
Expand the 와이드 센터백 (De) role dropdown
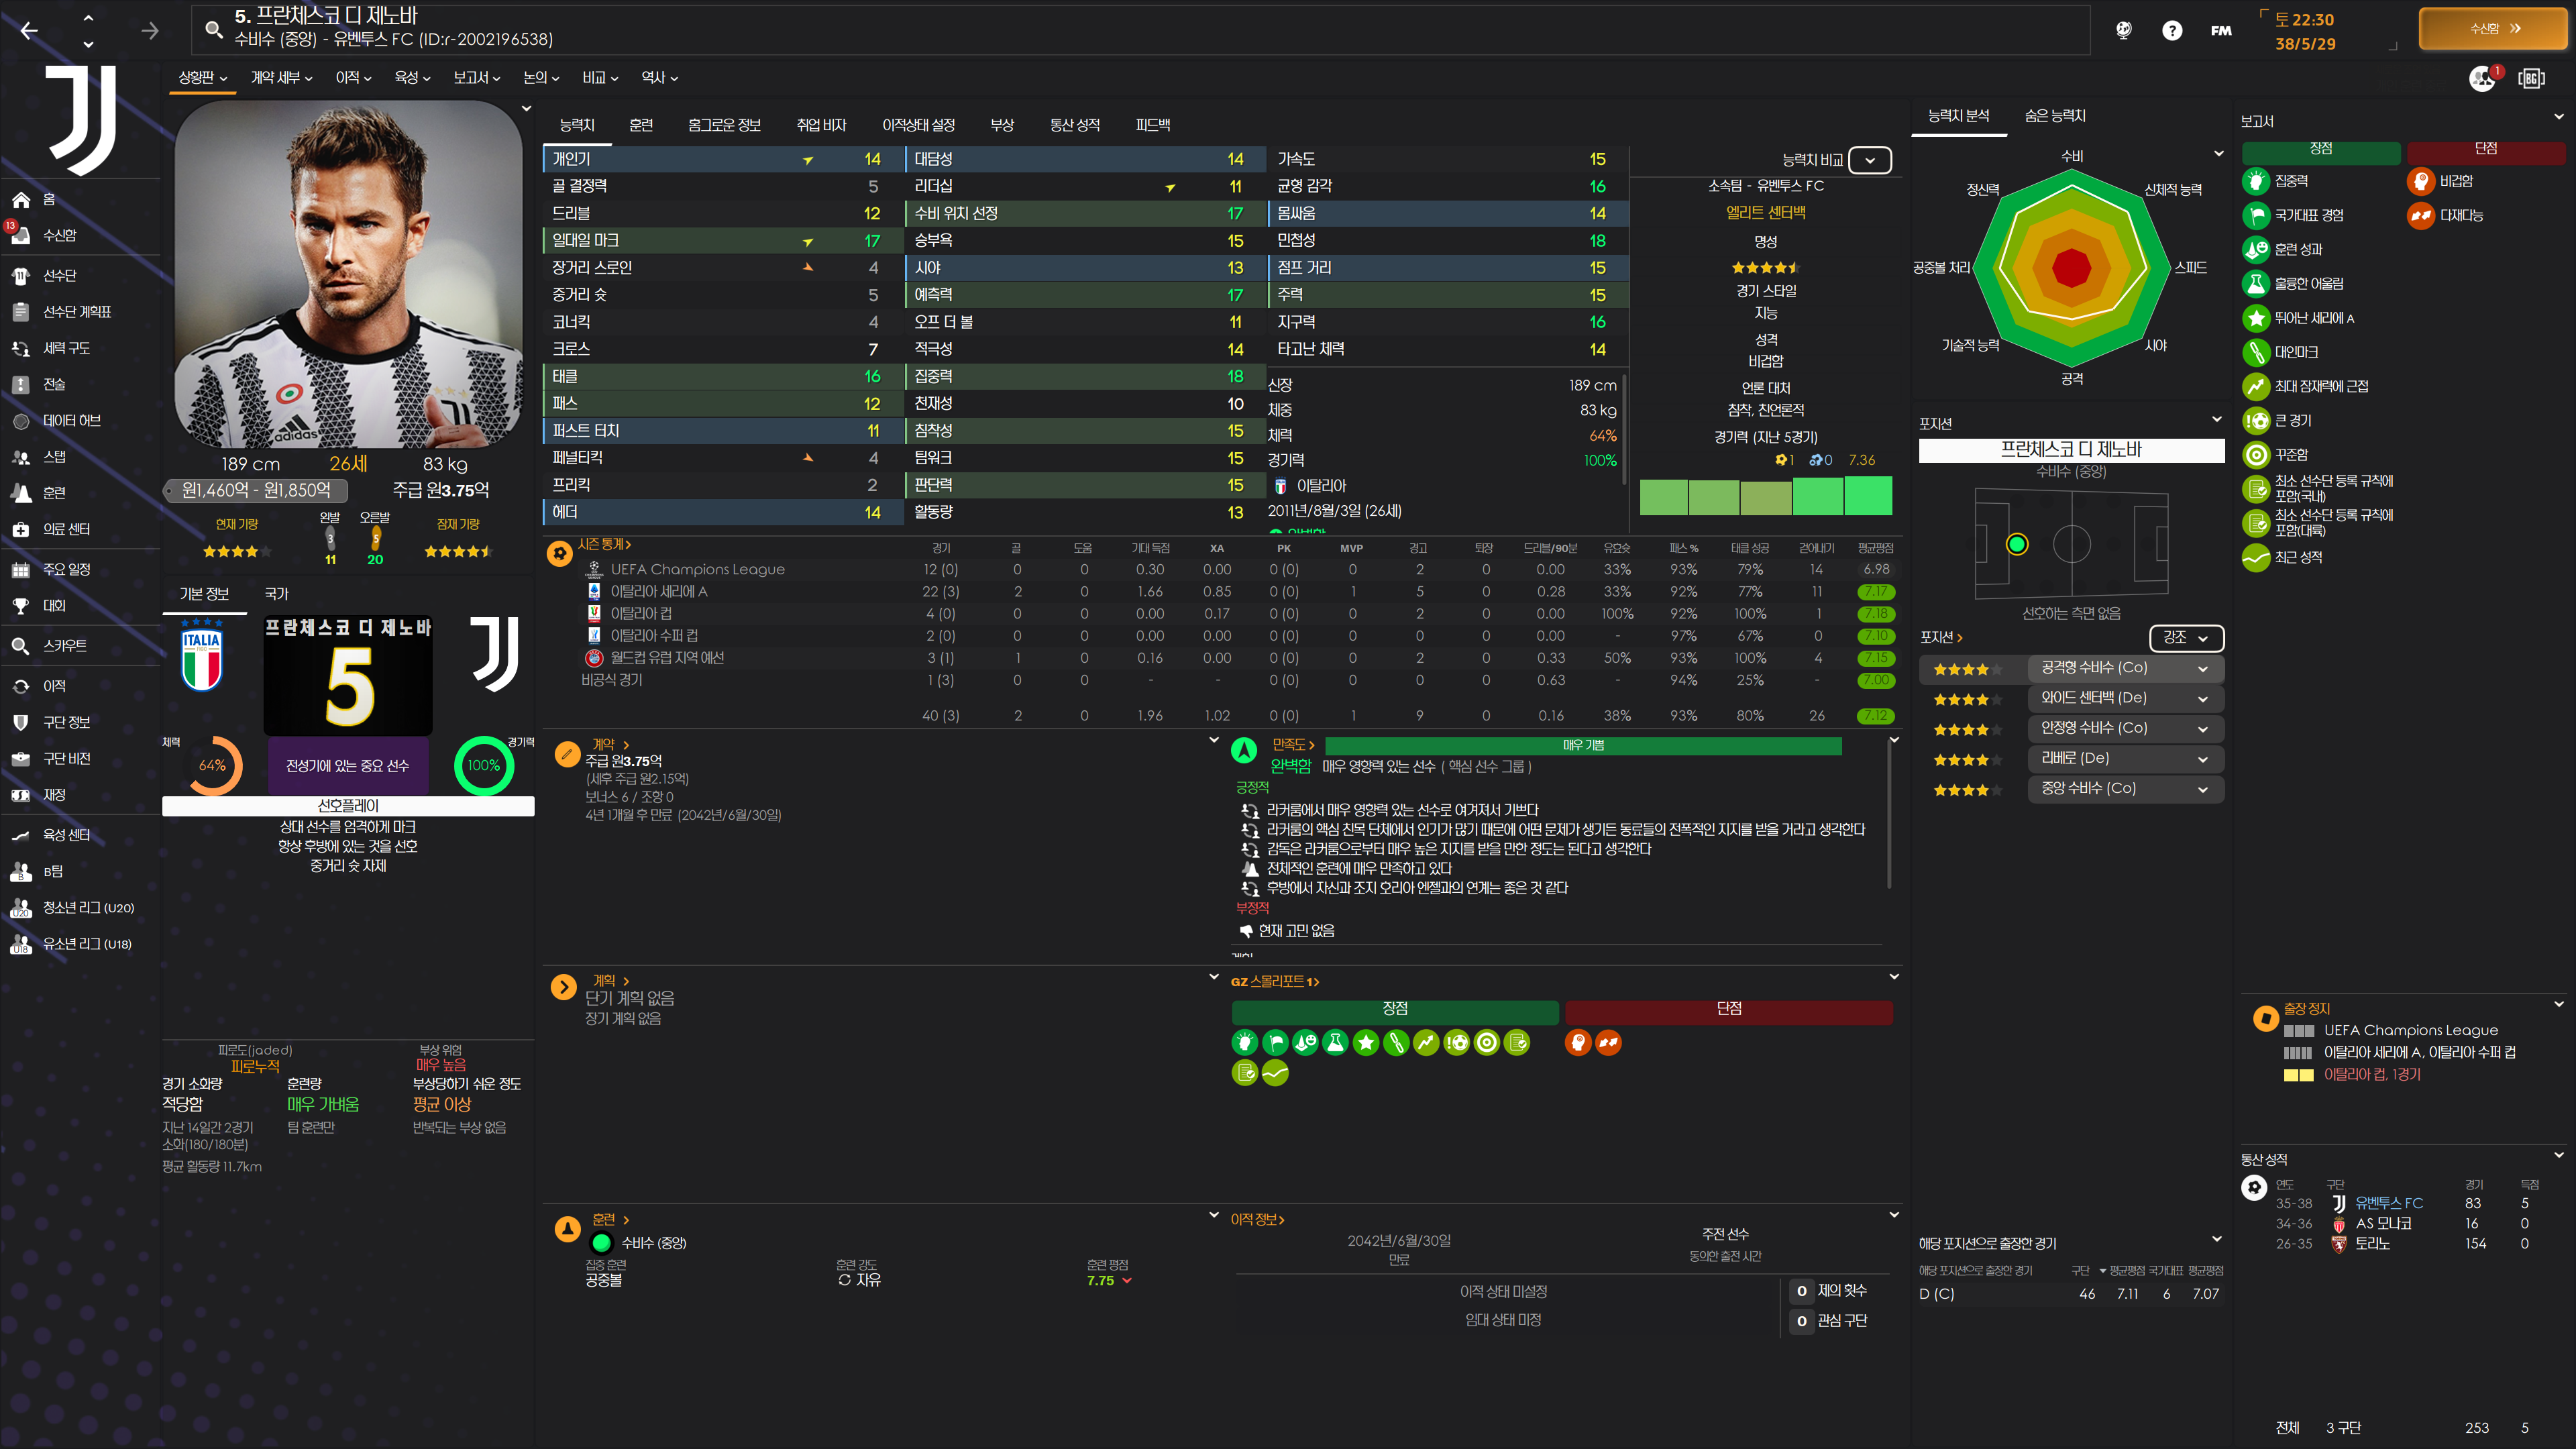point(2125,698)
